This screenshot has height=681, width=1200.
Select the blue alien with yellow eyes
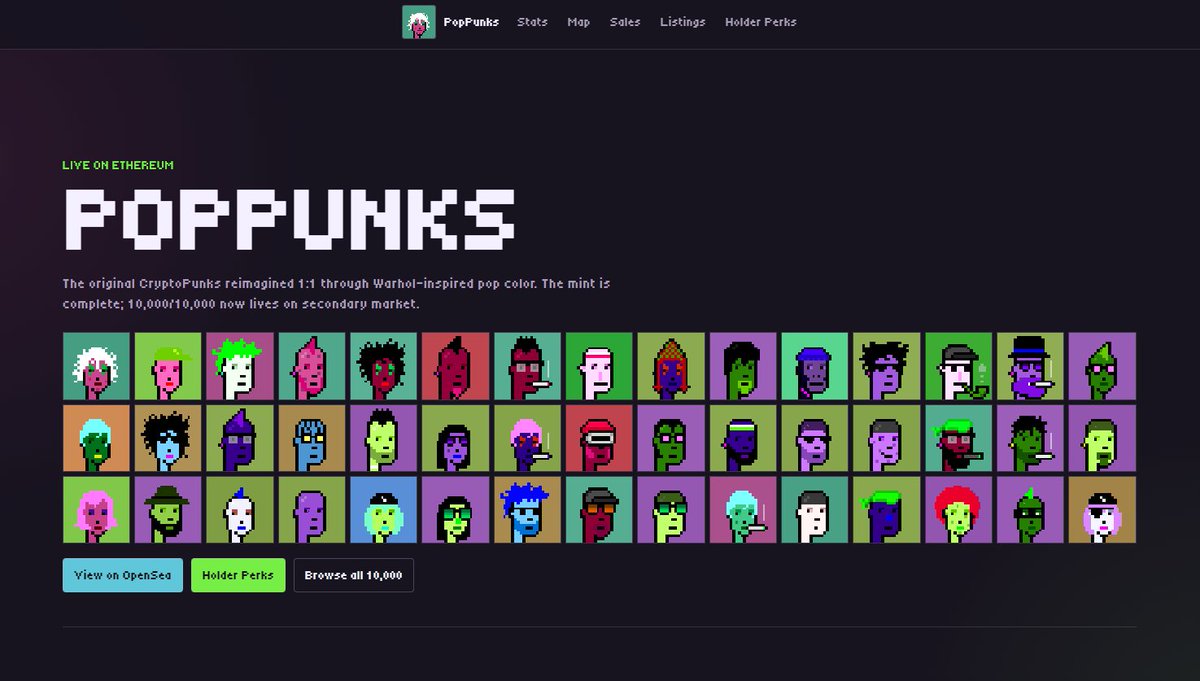pos(312,438)
